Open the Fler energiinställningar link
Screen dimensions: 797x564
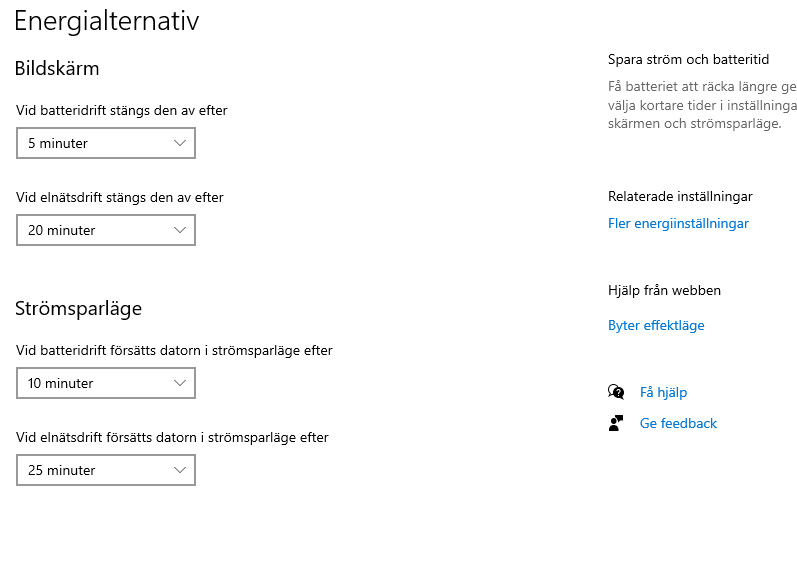click(x=678, y=223)
